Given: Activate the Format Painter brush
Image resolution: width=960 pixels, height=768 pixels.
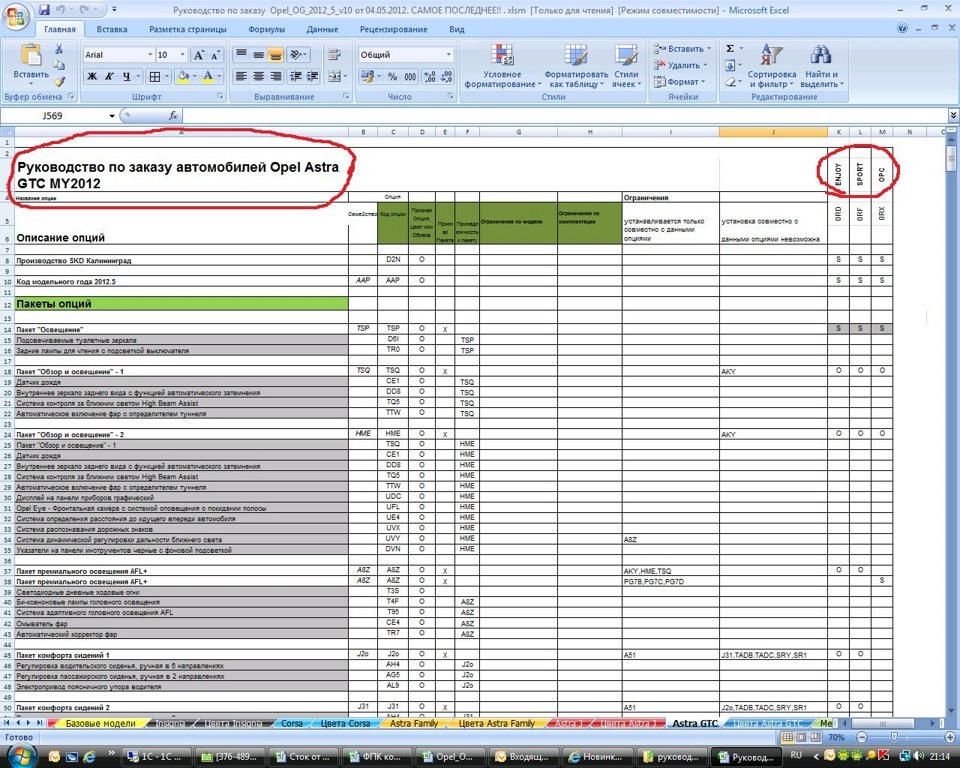Looking at the screenshot, I should [x=59, y=81].
